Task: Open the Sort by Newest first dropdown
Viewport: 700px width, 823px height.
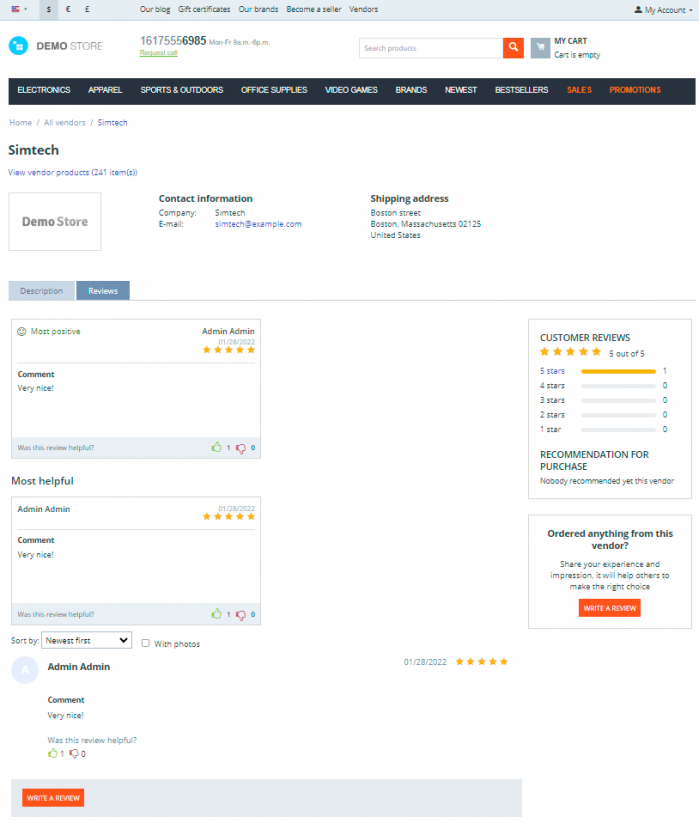Action: pos(87,640)
